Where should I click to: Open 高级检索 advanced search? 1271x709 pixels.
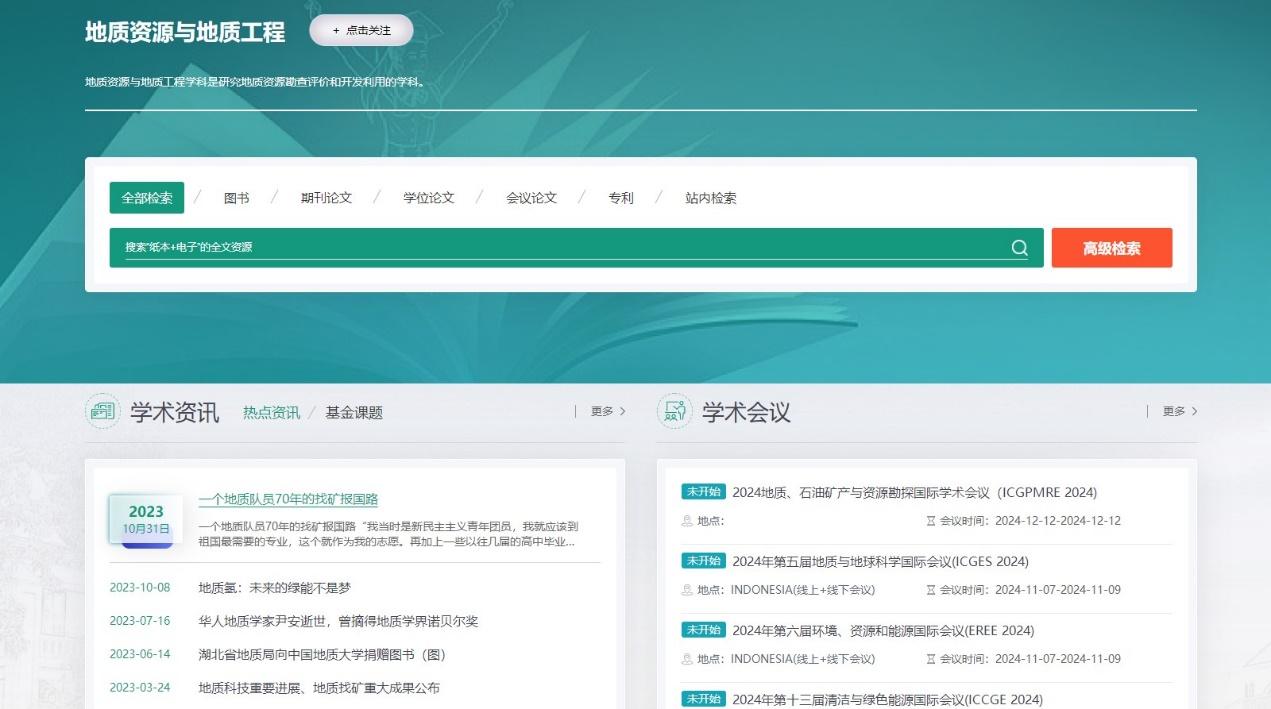pyautogui.click(x=1111, y=248)
